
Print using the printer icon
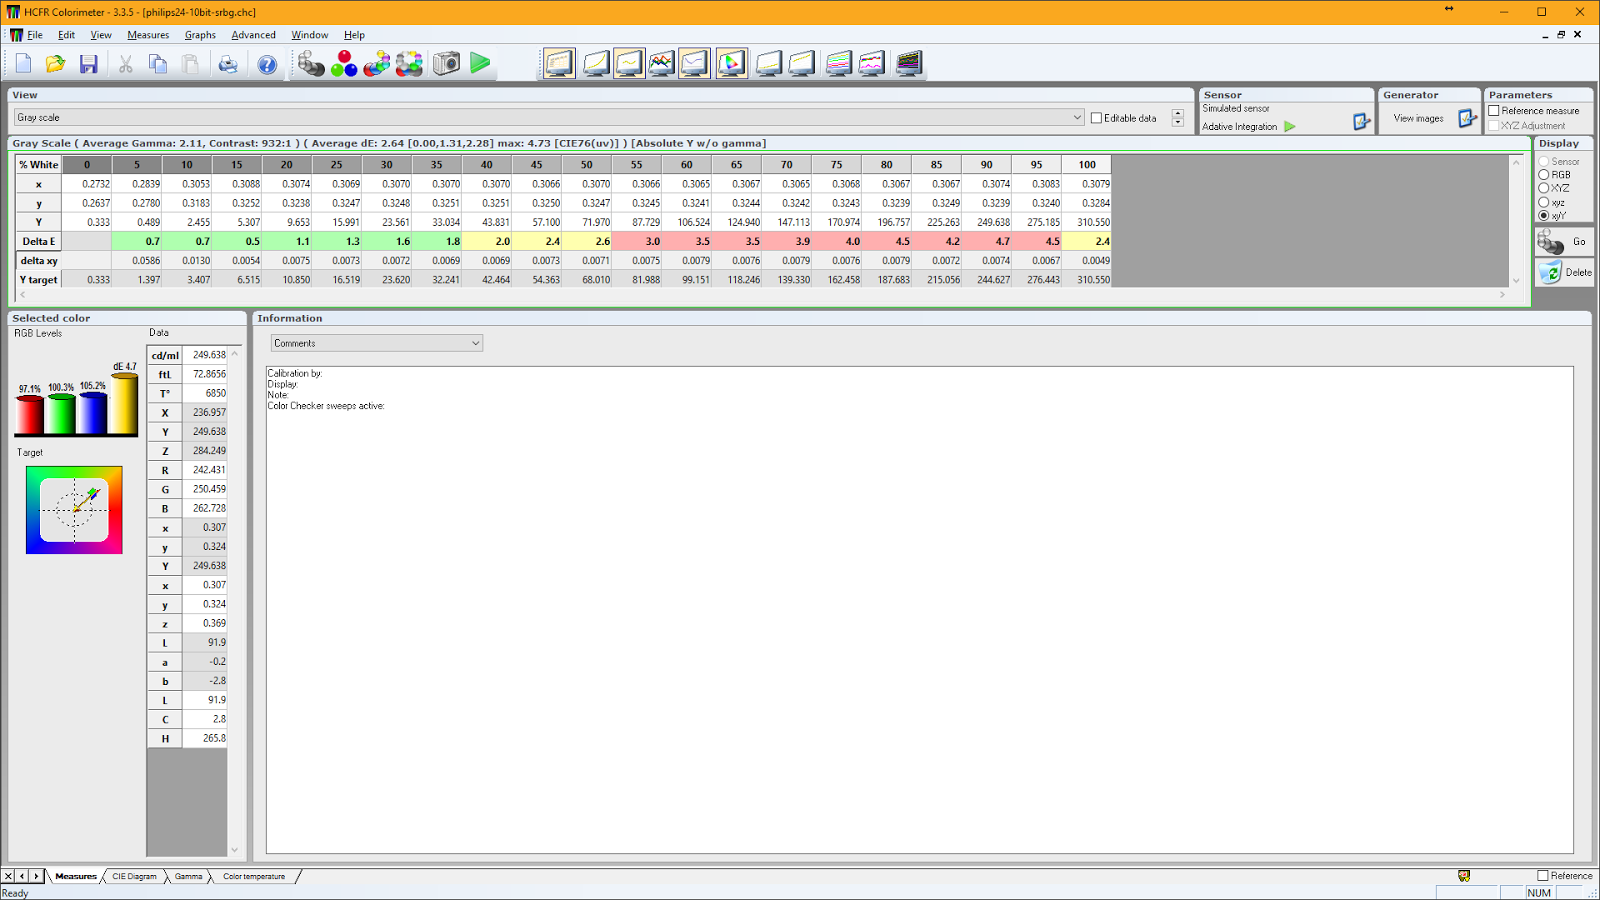tap(229, 64)
